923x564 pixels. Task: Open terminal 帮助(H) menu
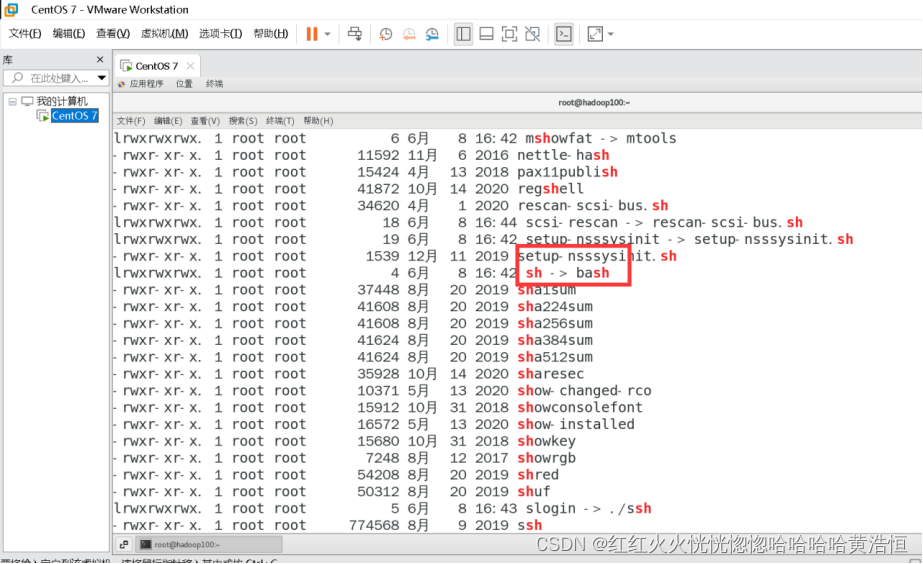(318, 121)
